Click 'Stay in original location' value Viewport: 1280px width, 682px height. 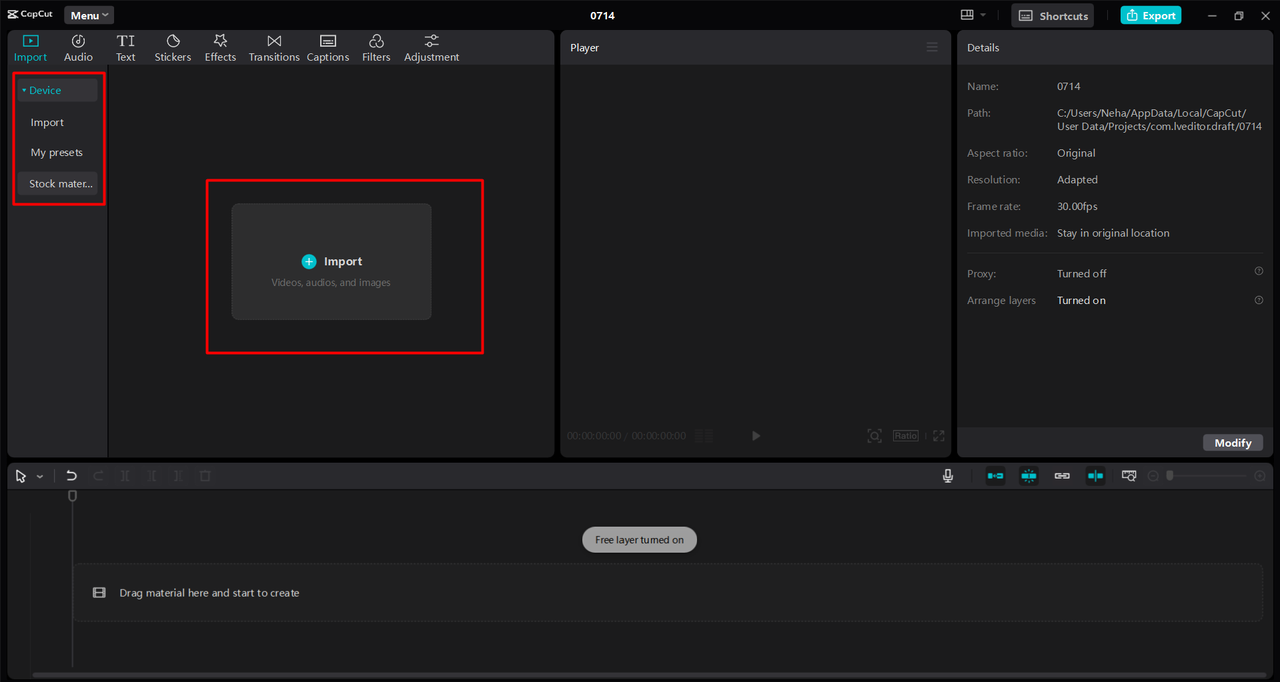[1113, 233]
